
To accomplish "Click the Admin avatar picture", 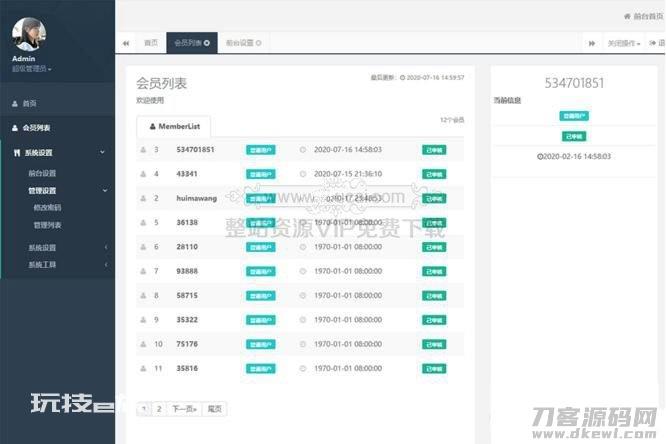I will click(x=29, y=34).
